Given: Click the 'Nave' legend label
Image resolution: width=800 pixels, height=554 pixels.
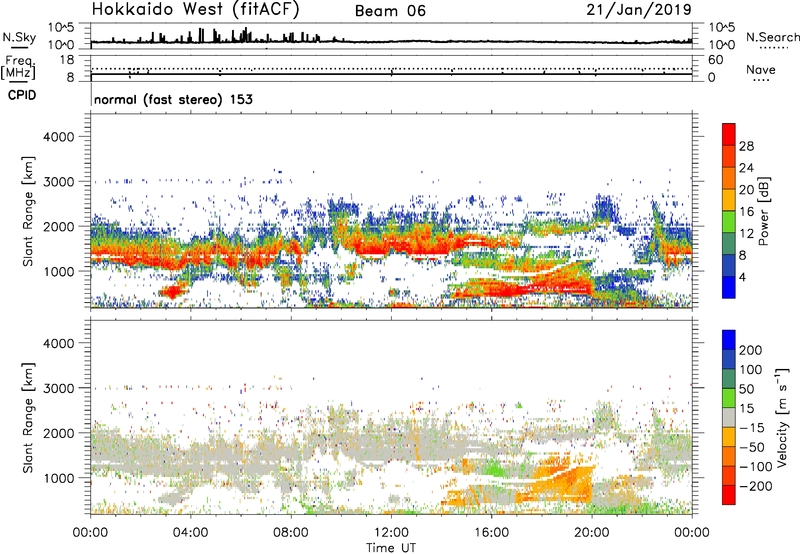Looking at the screenshot, I should click(x=761, y=70).
